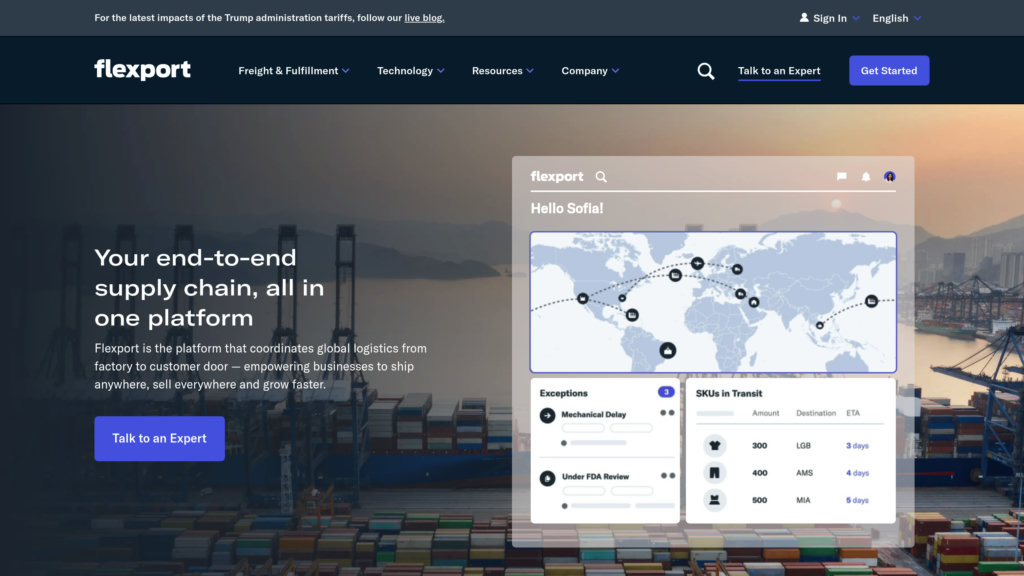Click the Get Started button
1024x576 pixels.
click(x=888, y=70)
